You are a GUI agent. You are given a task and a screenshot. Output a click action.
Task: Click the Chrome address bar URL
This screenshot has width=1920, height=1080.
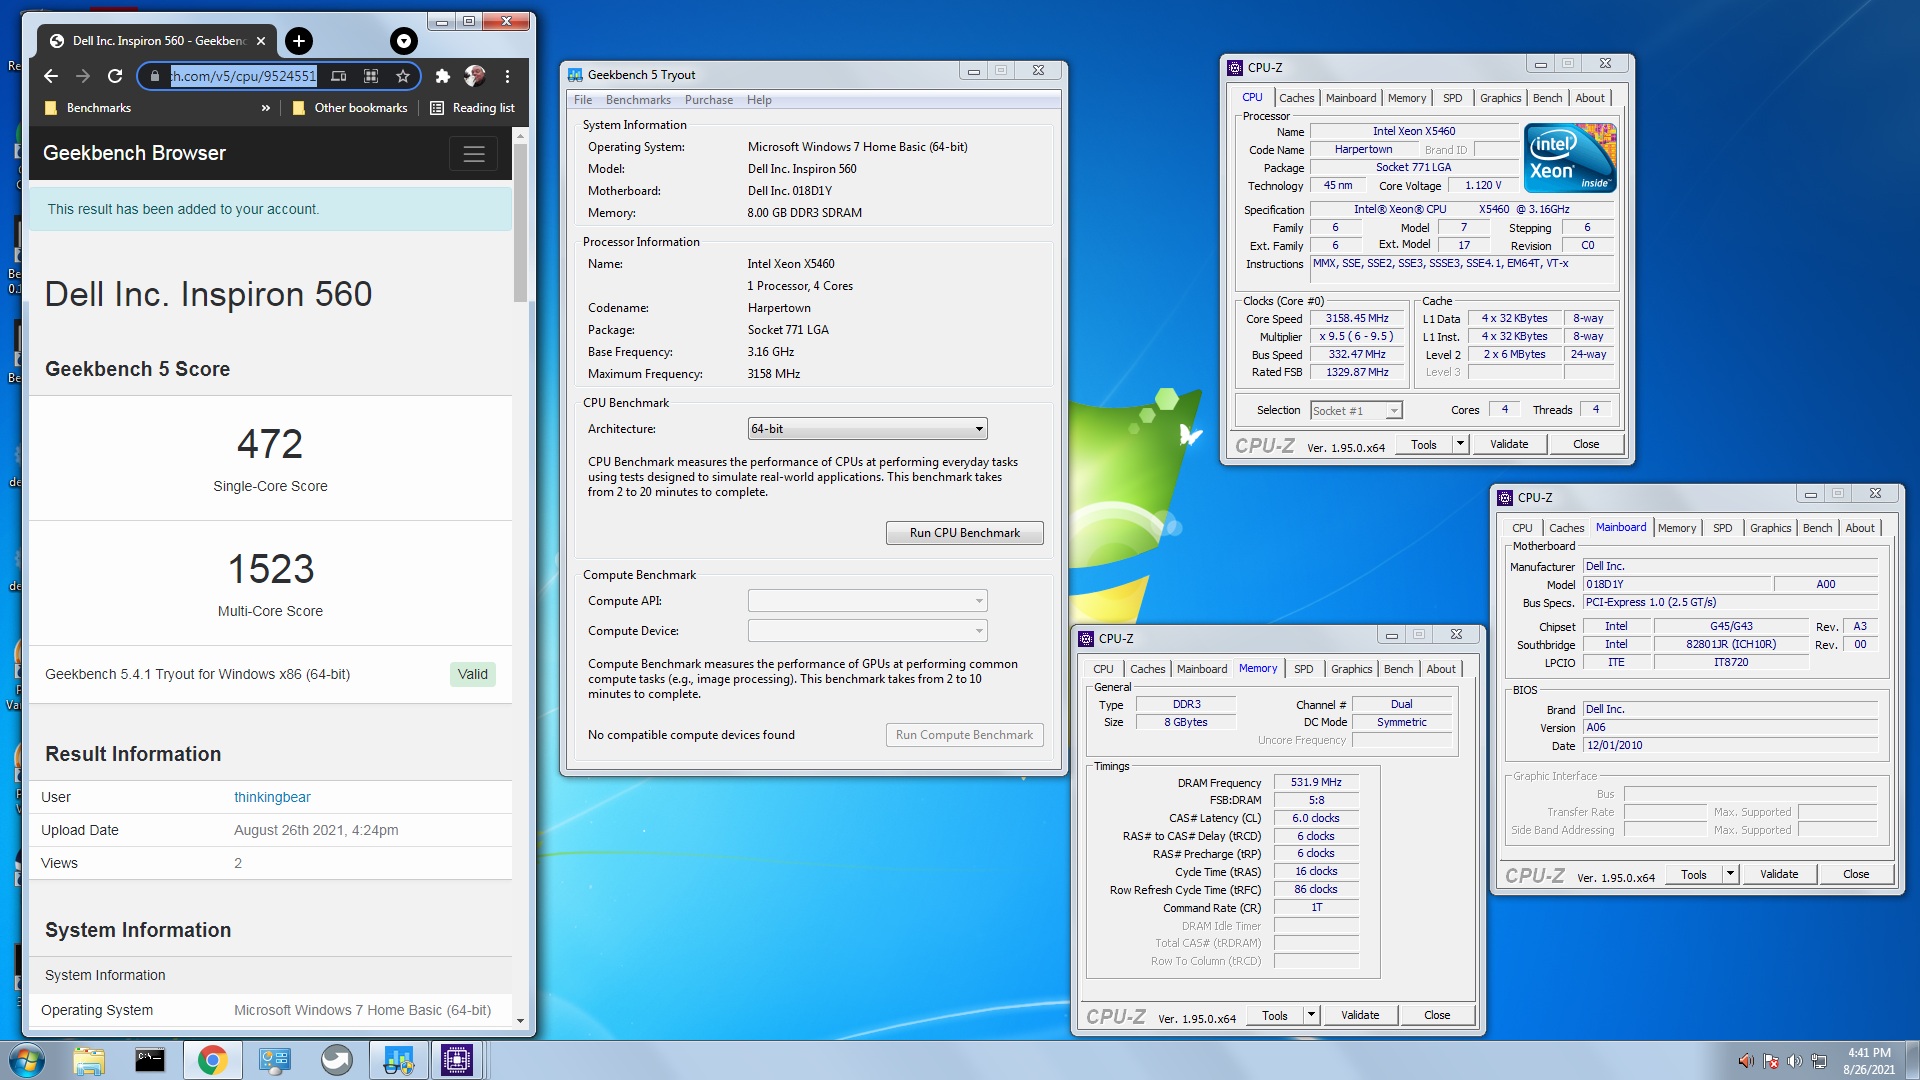coord(243,76)
